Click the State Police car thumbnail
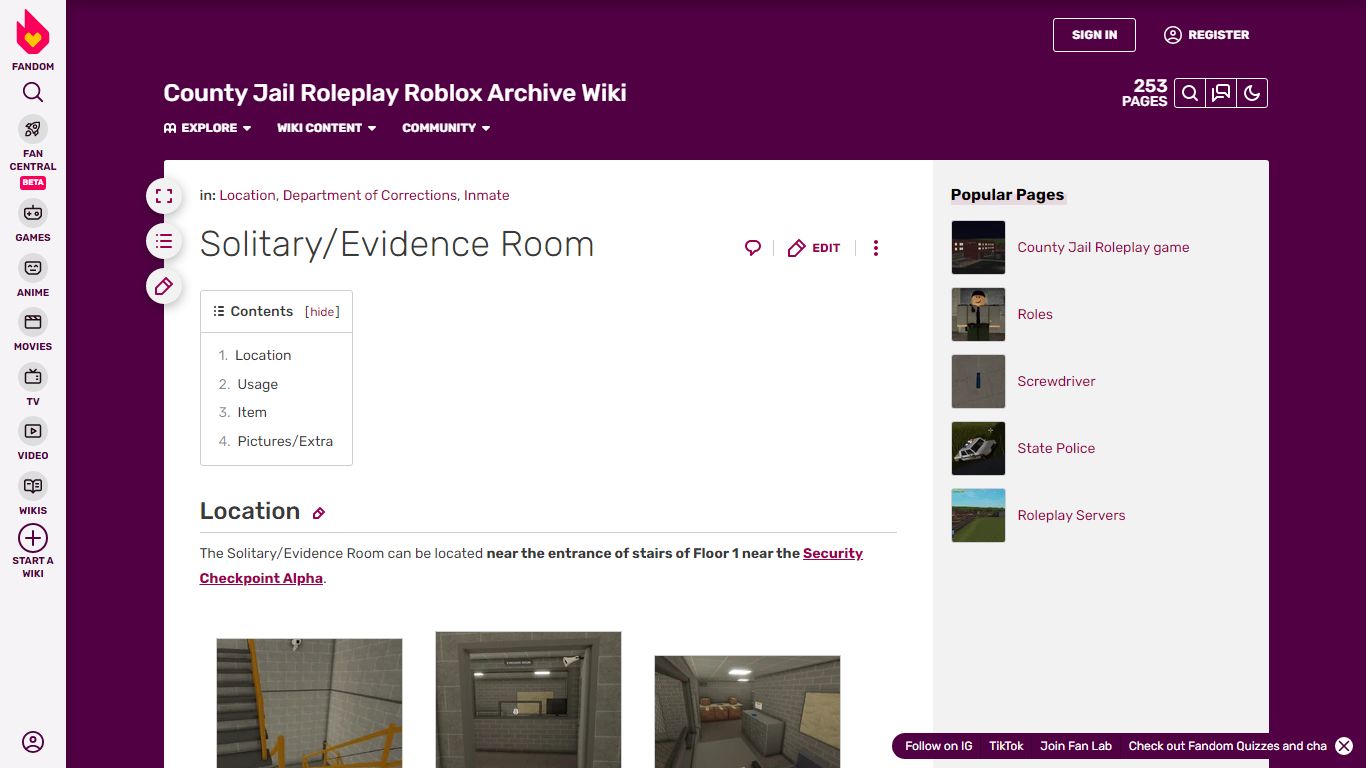This screenshot has height=768, width=1366. pyautogui.click(x=978, y=448)
